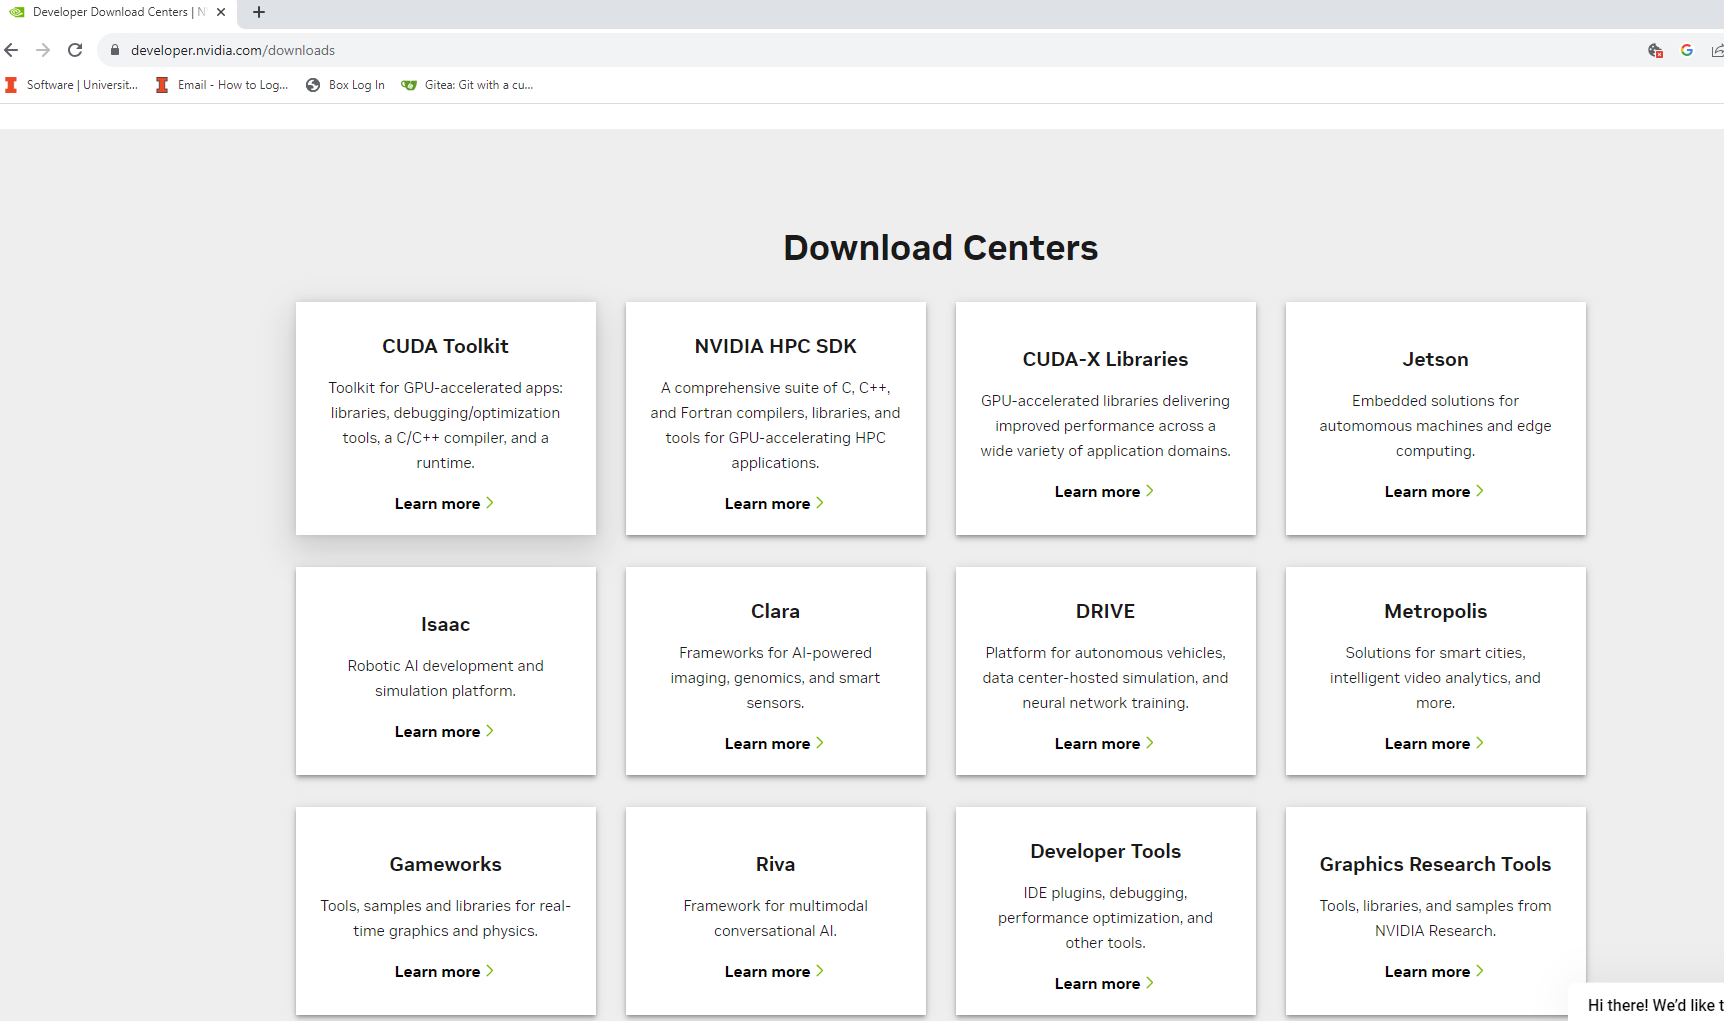1724x1021 pixels.
Task: Click the CUDA Toolkit card title
Action: click(445, 346)
